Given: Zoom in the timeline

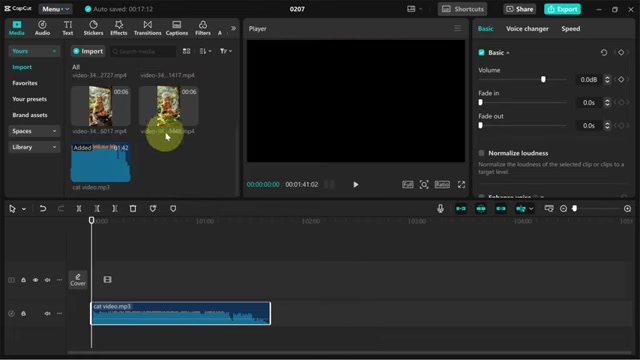Looking at the screenshot, I should click(x=627, y=209).
